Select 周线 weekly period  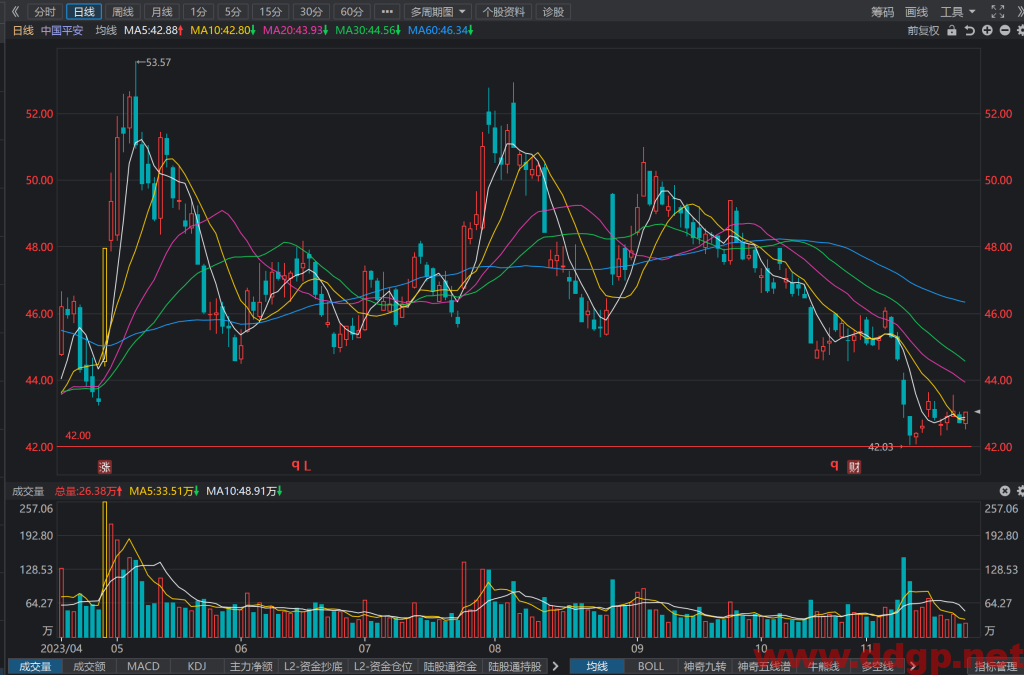(x=123, y=12)
